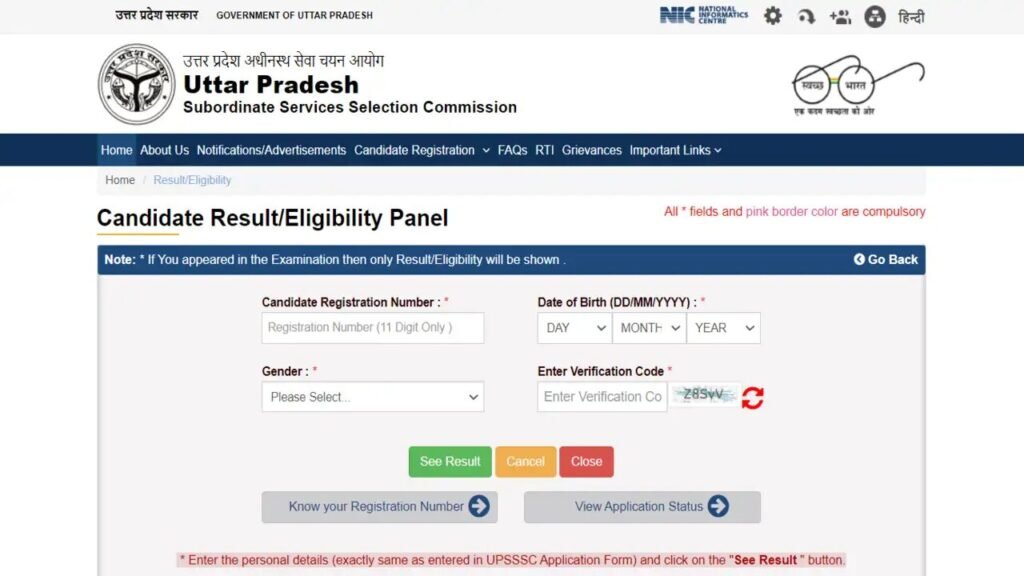Click the green See Result button
The image size is (1024, 576).
tap(450, 462)
